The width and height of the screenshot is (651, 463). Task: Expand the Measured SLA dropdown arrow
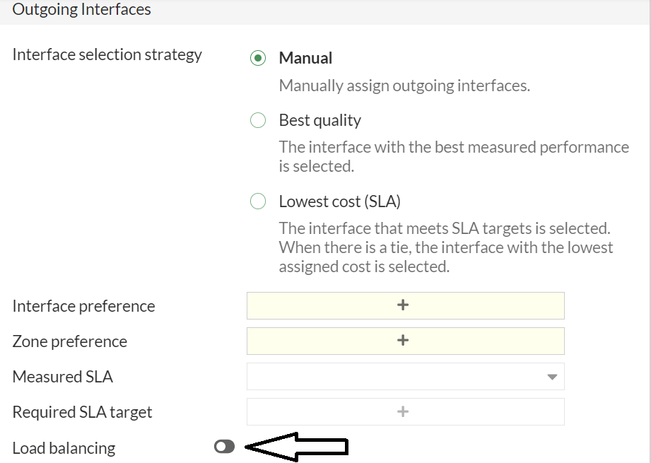tap(551, 377)
